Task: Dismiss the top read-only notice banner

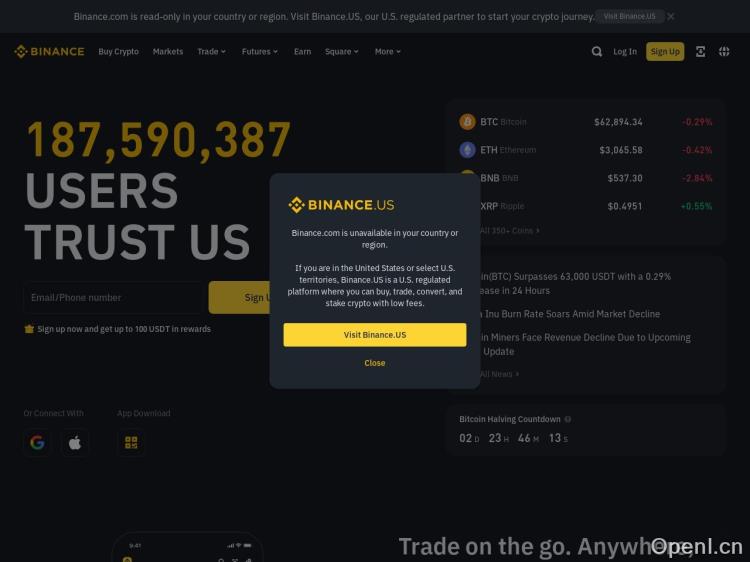Action: click(x=671, y=16)
